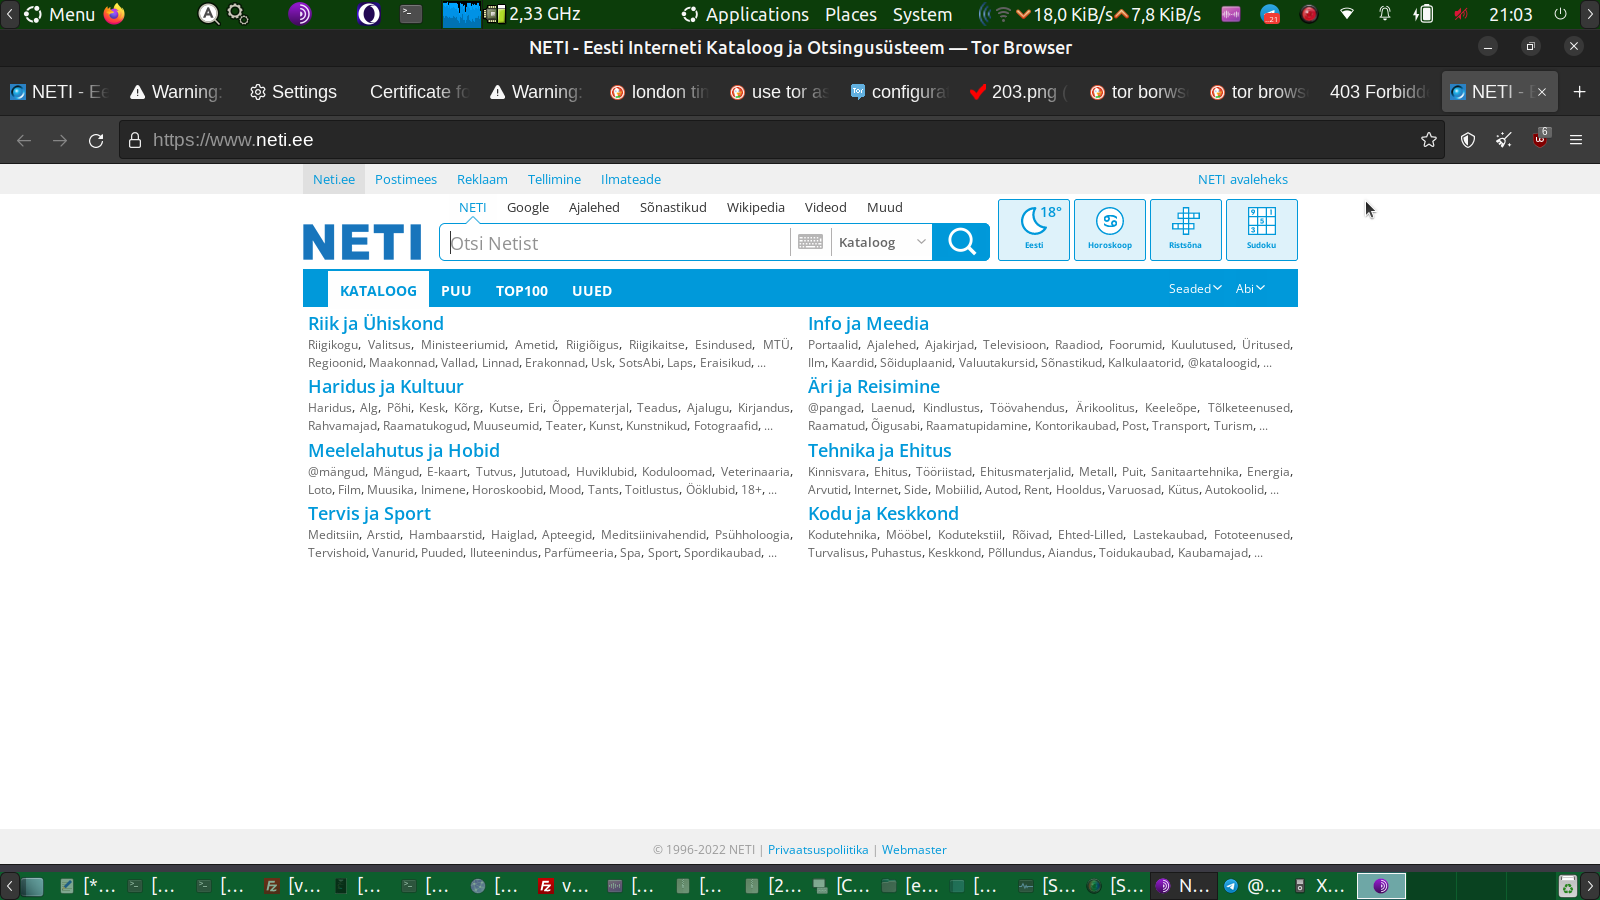This screenshot has height=900, width=1600.
Task: Open the Tehnika ja Ehitus category
Action: click(x=880, y=451)
